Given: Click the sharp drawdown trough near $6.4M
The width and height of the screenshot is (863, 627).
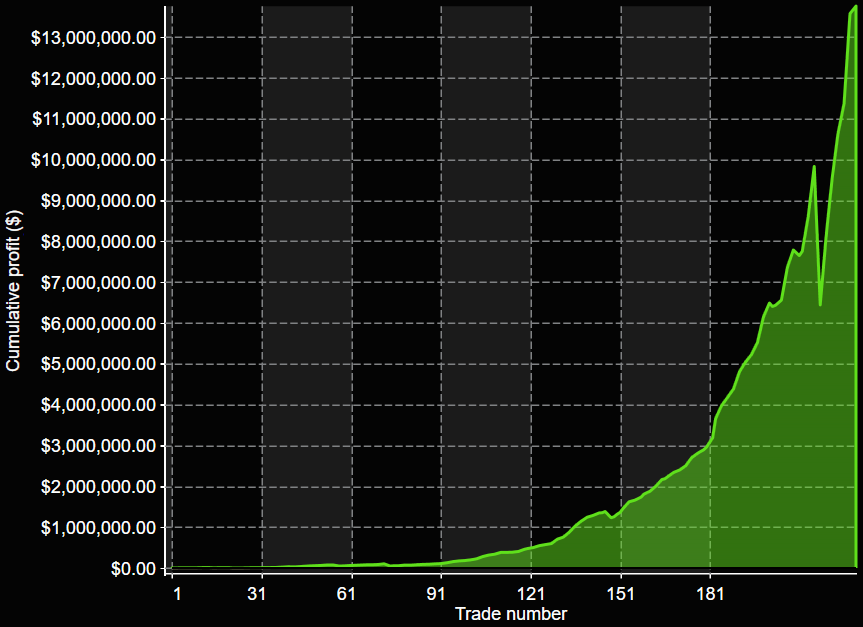Looking at the screenshot, I should 820,304.
